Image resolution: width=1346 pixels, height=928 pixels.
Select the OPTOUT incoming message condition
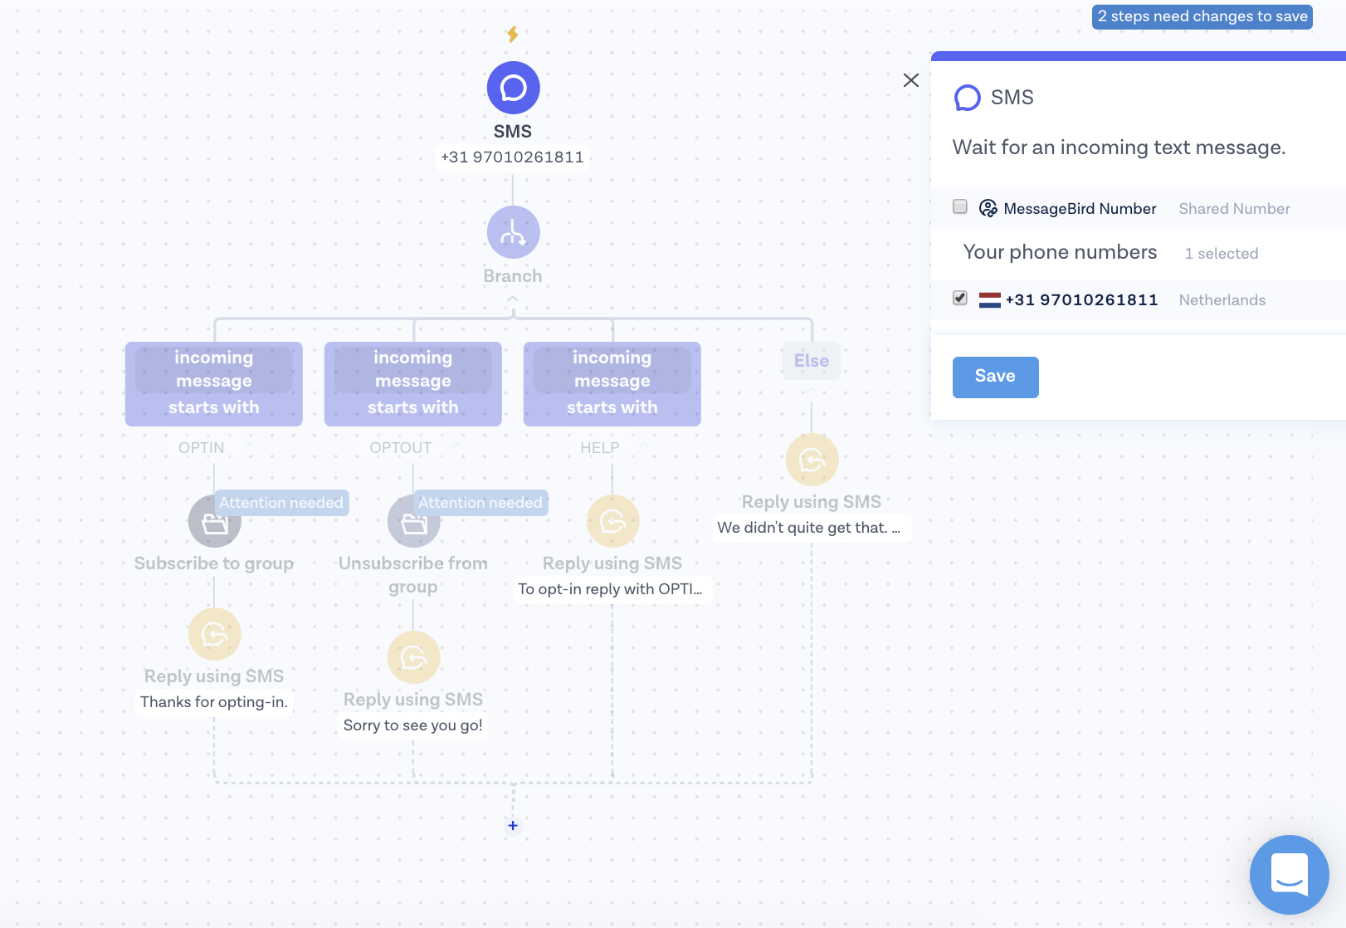click(x=413, y=384)
